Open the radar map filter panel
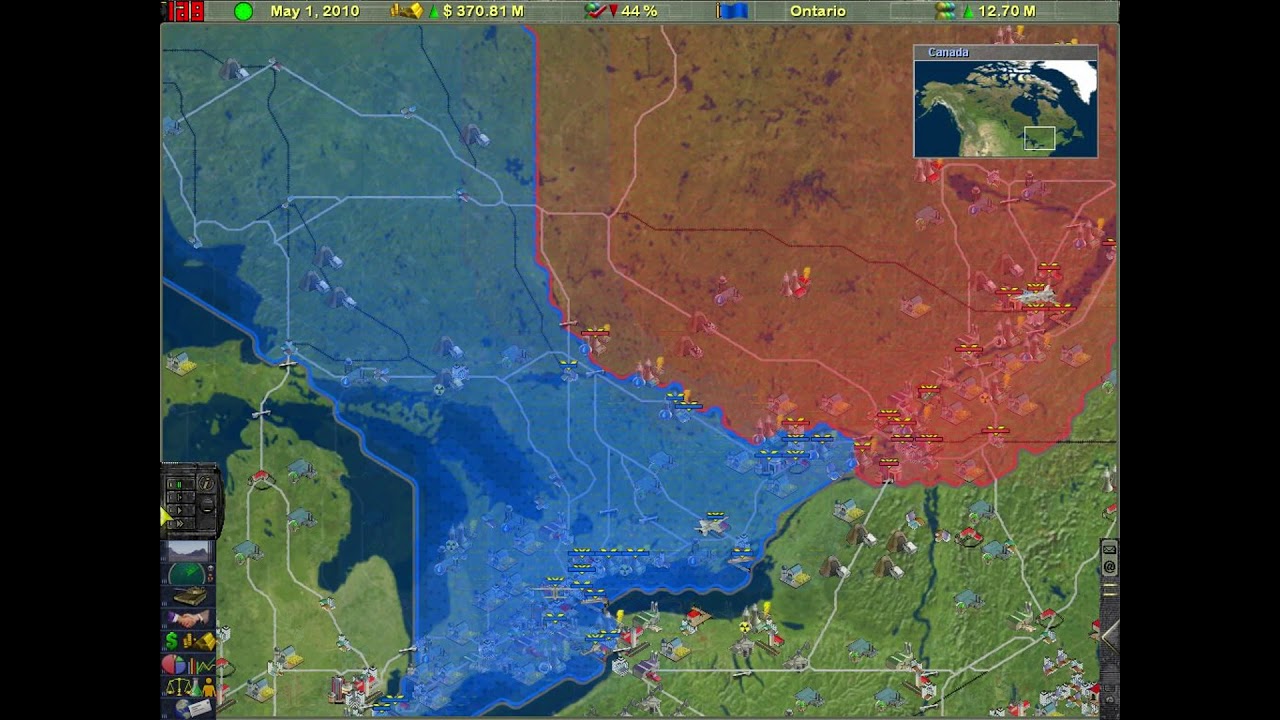This screenshot has width=1280, height=720. pos(187,574)
